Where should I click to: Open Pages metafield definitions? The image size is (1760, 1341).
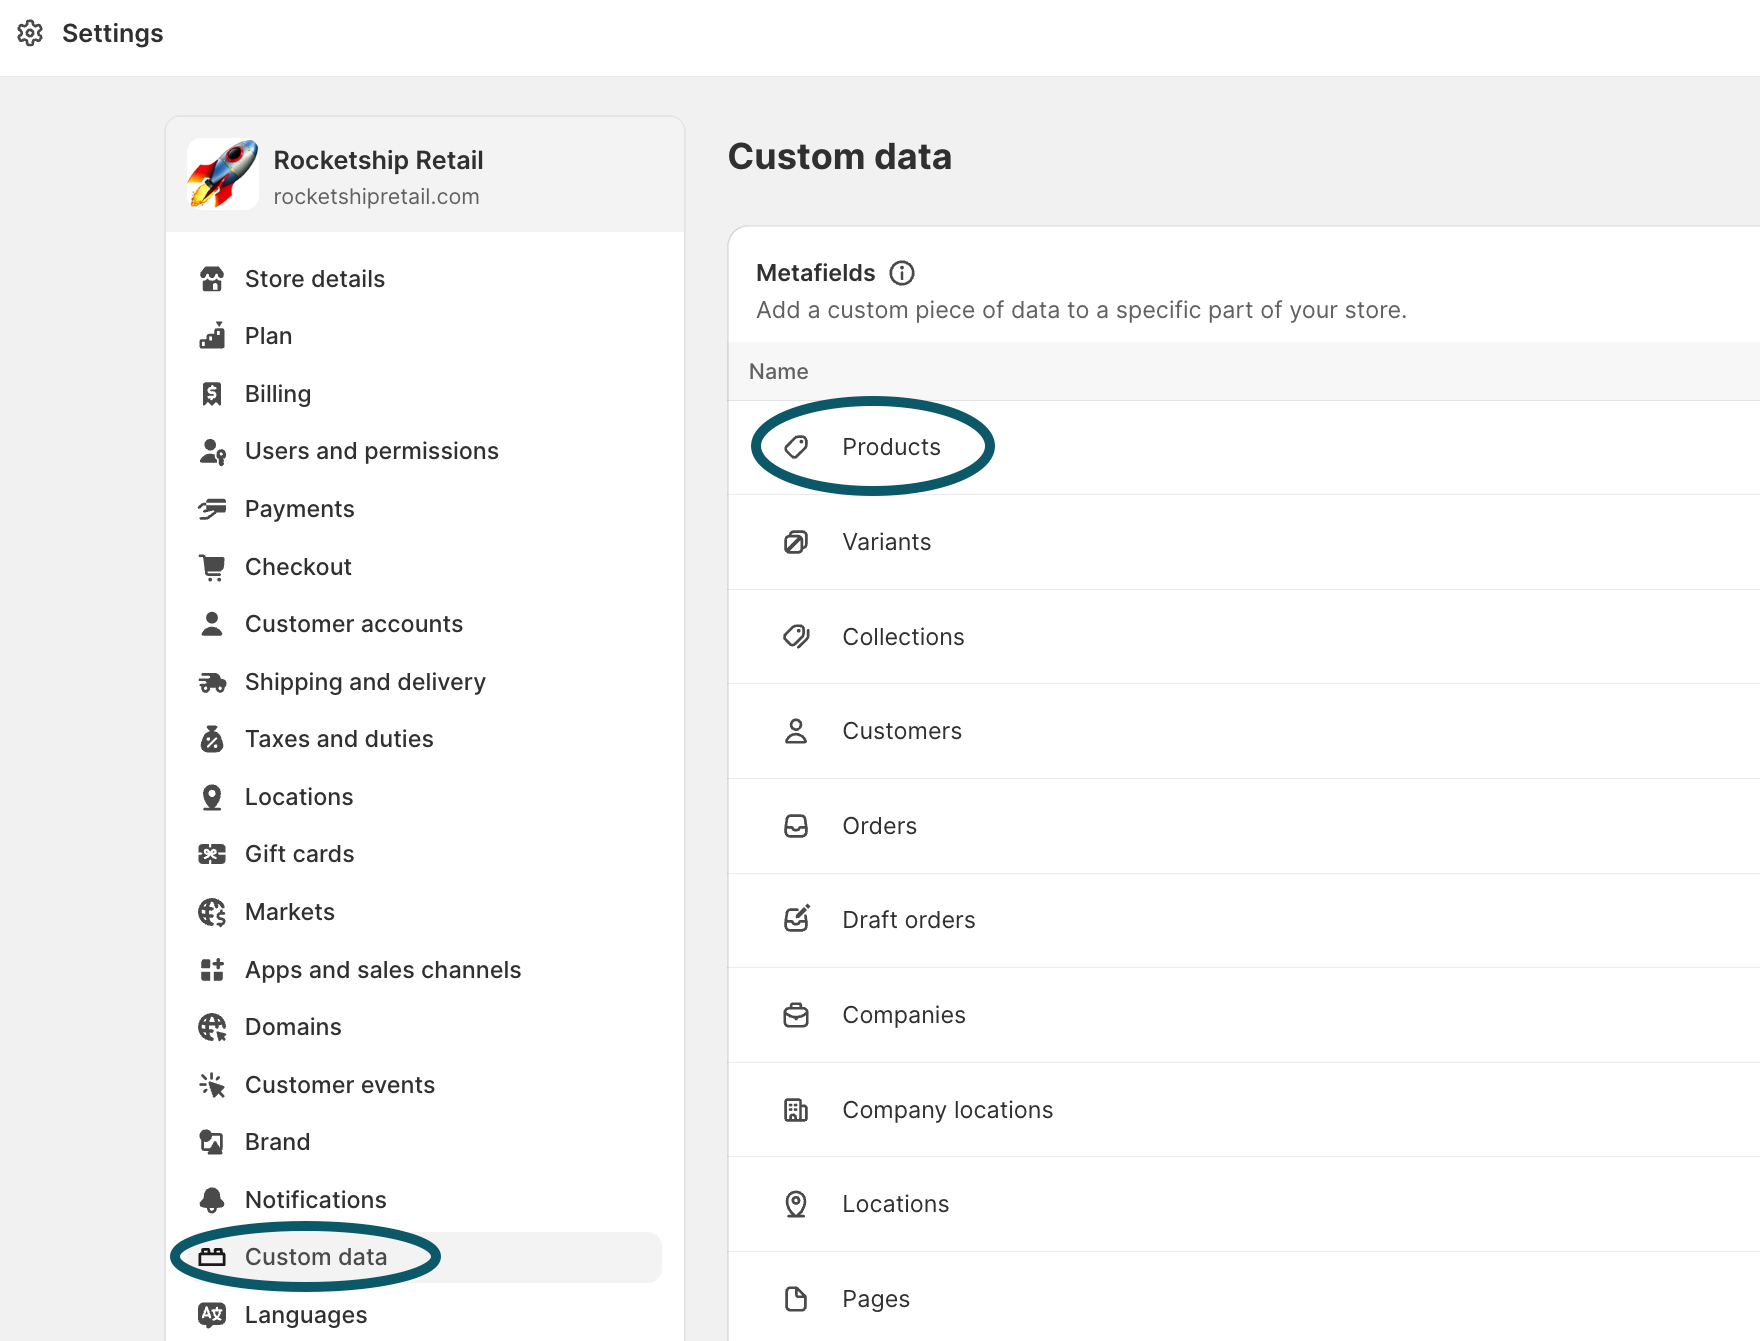pos(875,1299)
